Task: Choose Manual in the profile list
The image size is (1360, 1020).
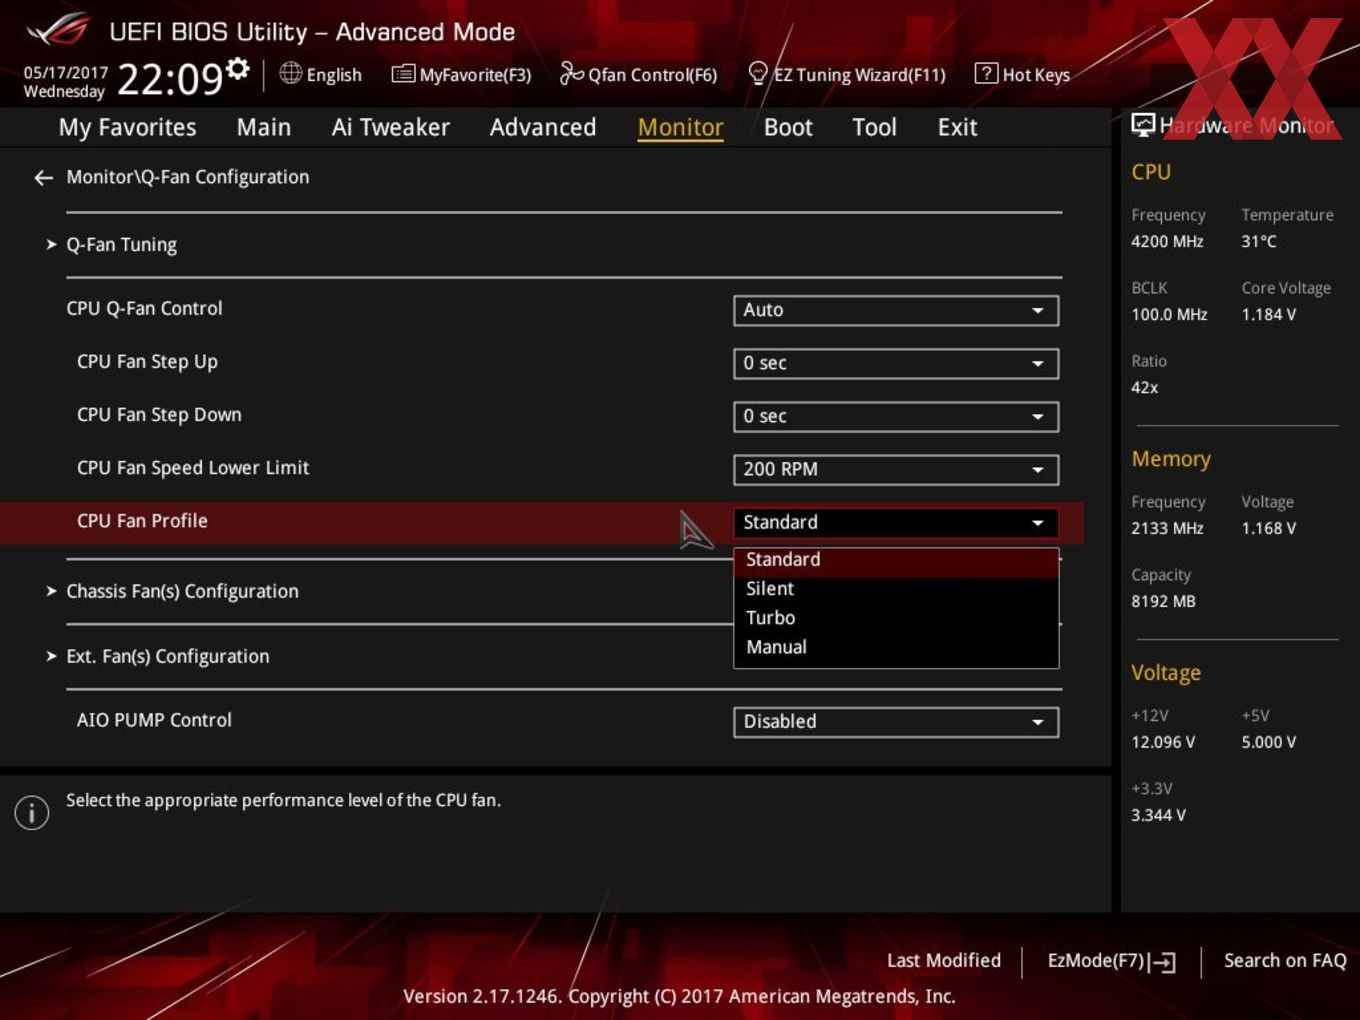Action: (x=896, y=647)
